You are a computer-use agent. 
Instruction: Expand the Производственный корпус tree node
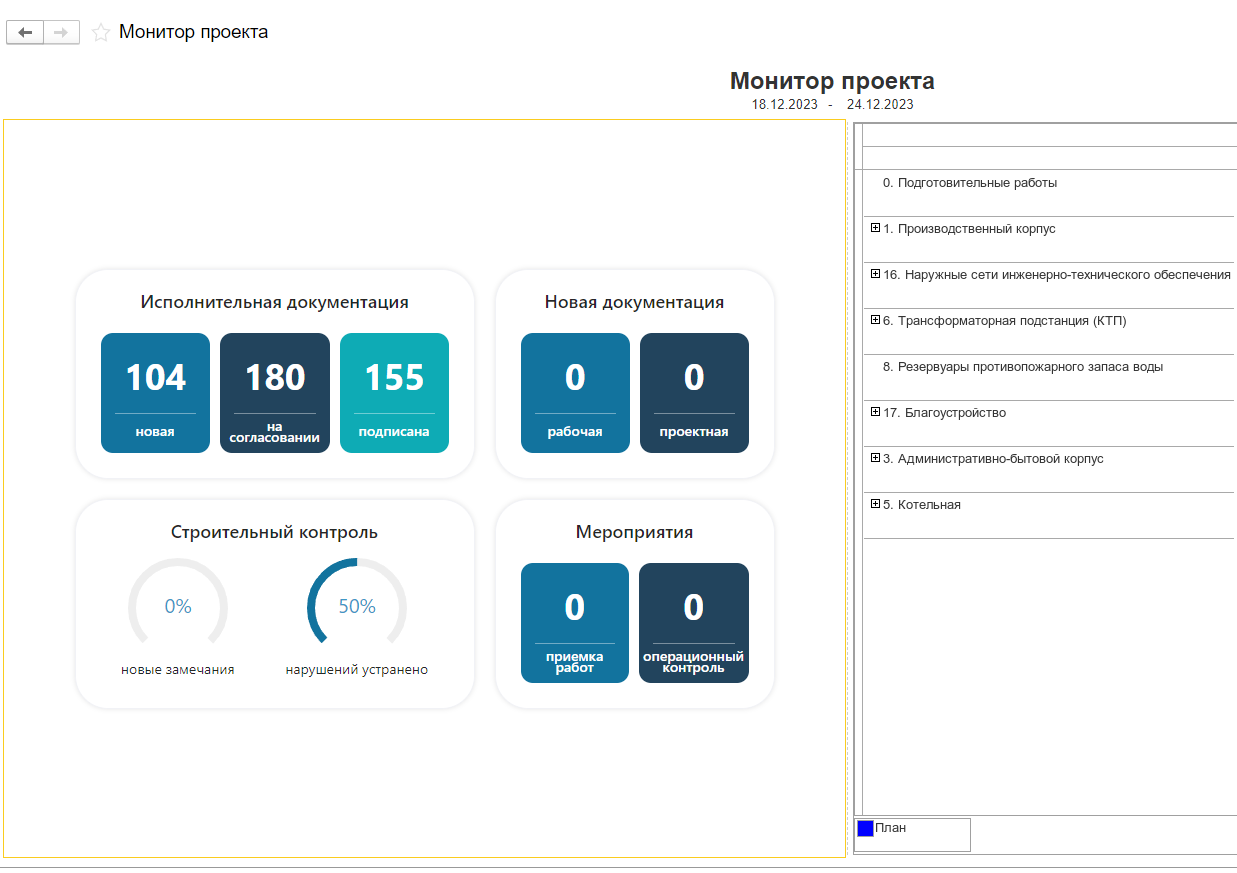point(875,228)
